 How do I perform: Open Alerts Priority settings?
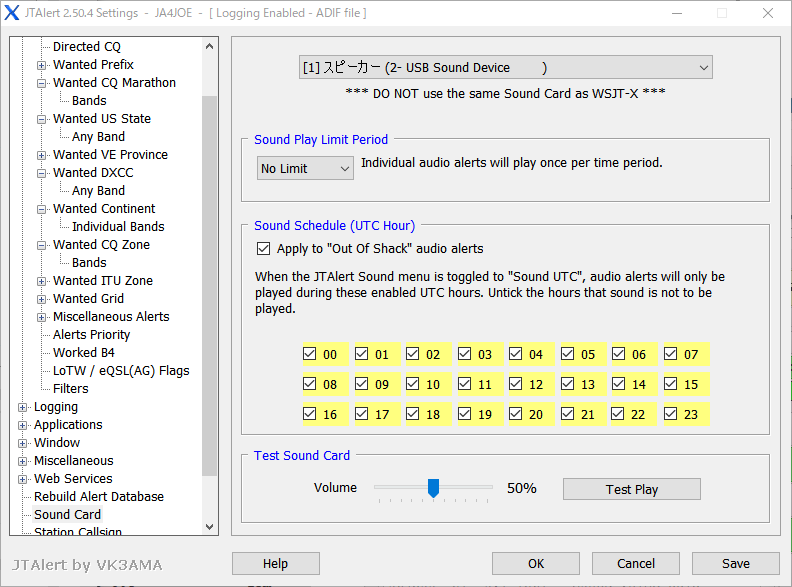tap(91, 334)
